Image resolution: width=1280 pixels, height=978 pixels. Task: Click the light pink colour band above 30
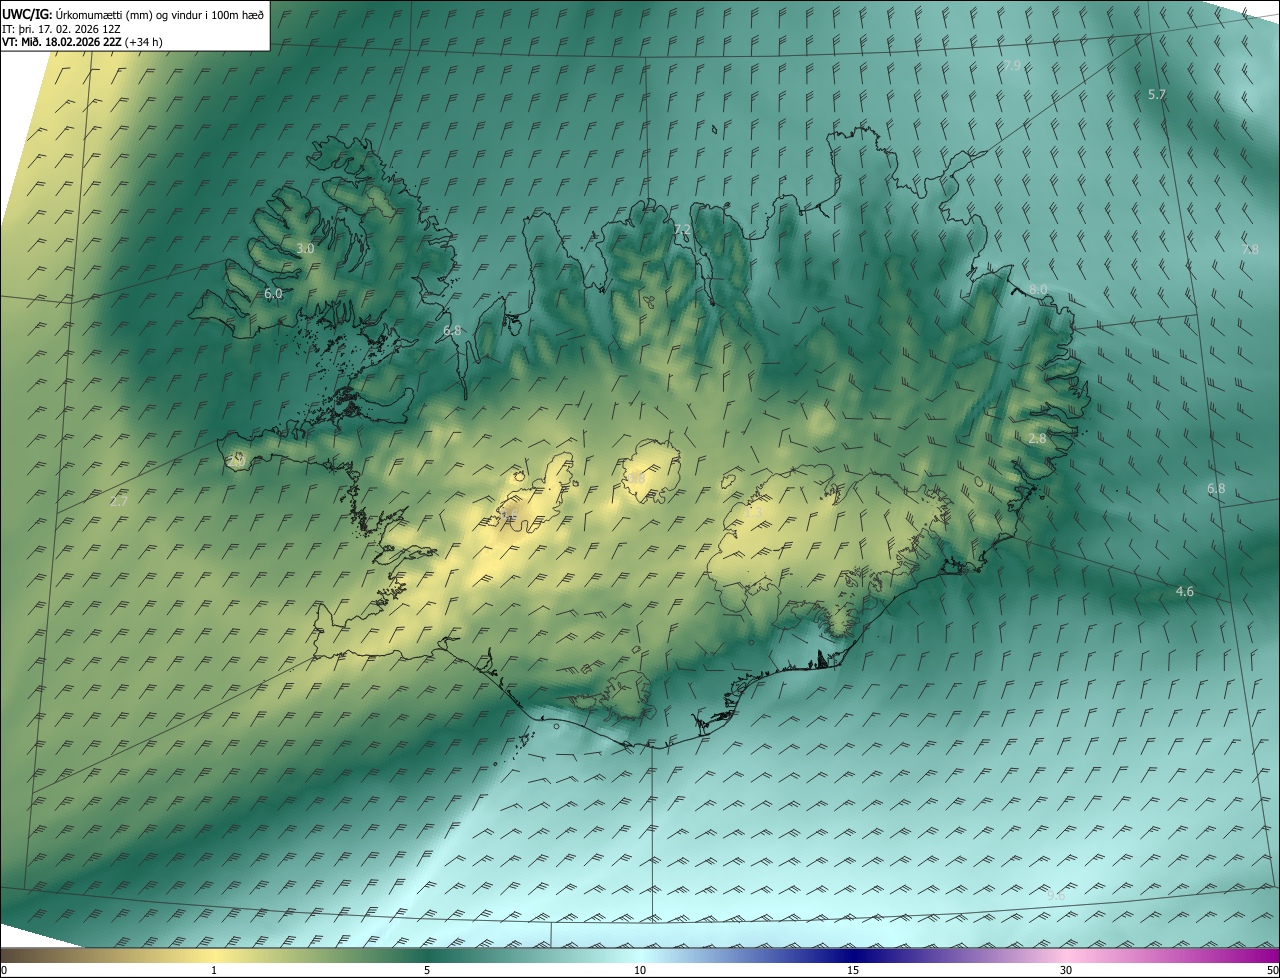coord(1066,955)
